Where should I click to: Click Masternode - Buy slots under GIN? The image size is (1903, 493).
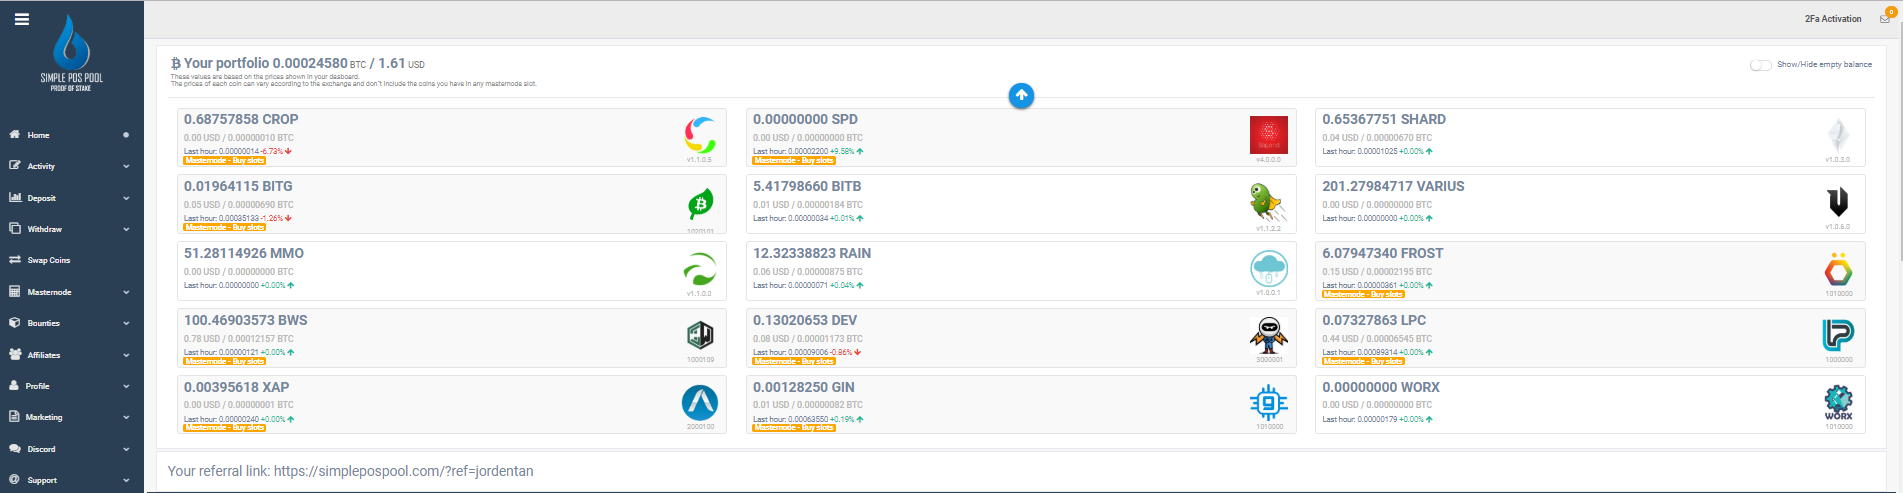[x=794, y=428]
